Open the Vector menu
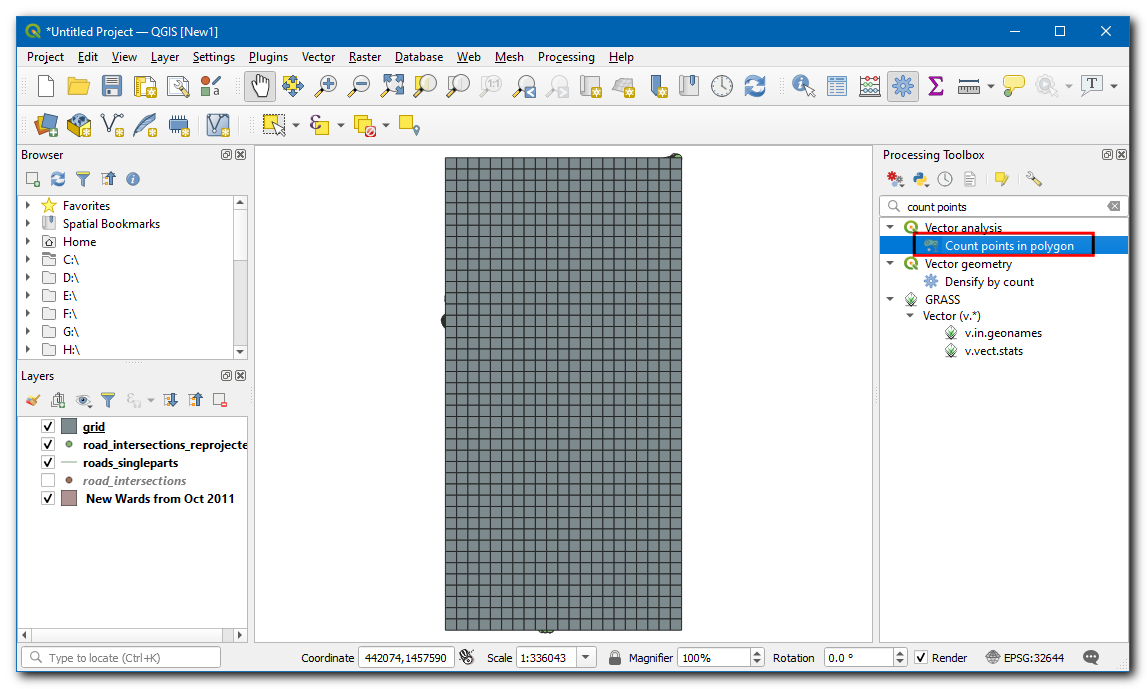Image resolution: width=1147 pixels, height=689 pixels. pos(318,57)
